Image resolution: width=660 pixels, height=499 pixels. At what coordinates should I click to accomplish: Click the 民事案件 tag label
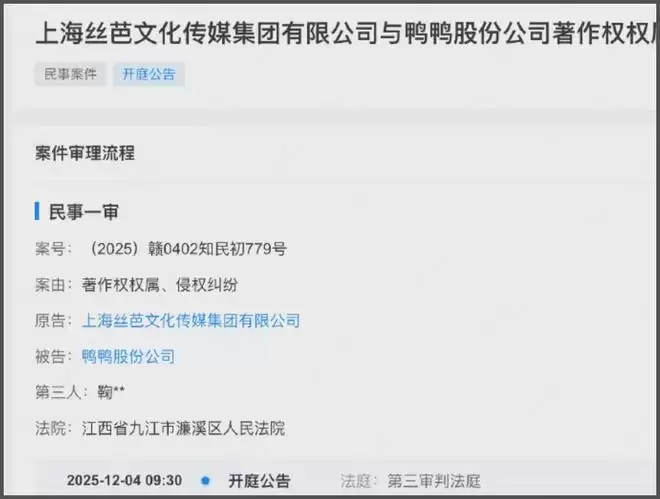(x=70, y=74)
